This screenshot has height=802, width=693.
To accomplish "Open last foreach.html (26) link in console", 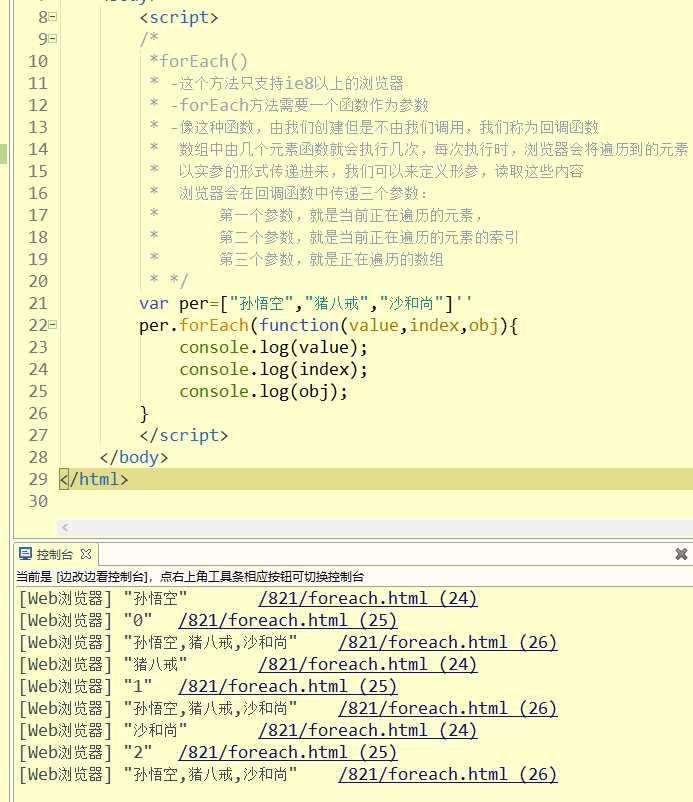I will [x=448, y=774].
